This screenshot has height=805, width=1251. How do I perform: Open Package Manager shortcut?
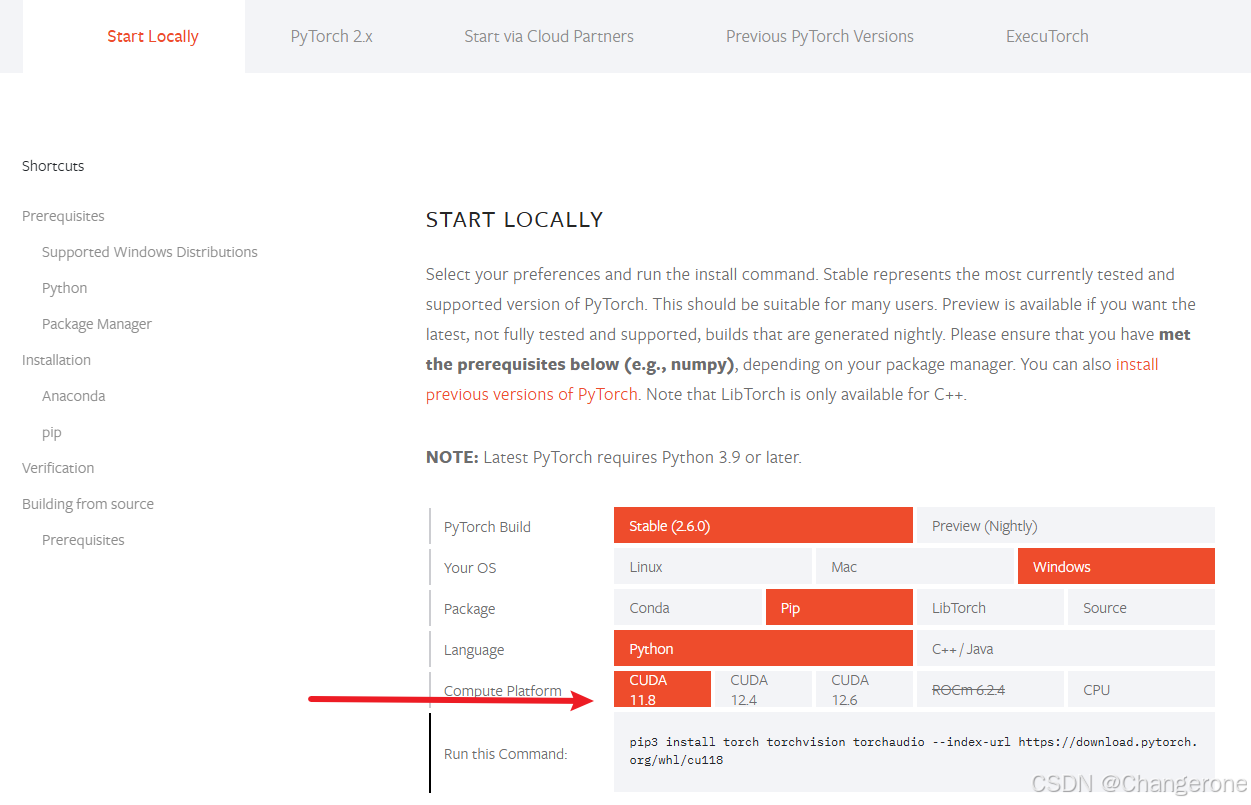tap(97, 324)
